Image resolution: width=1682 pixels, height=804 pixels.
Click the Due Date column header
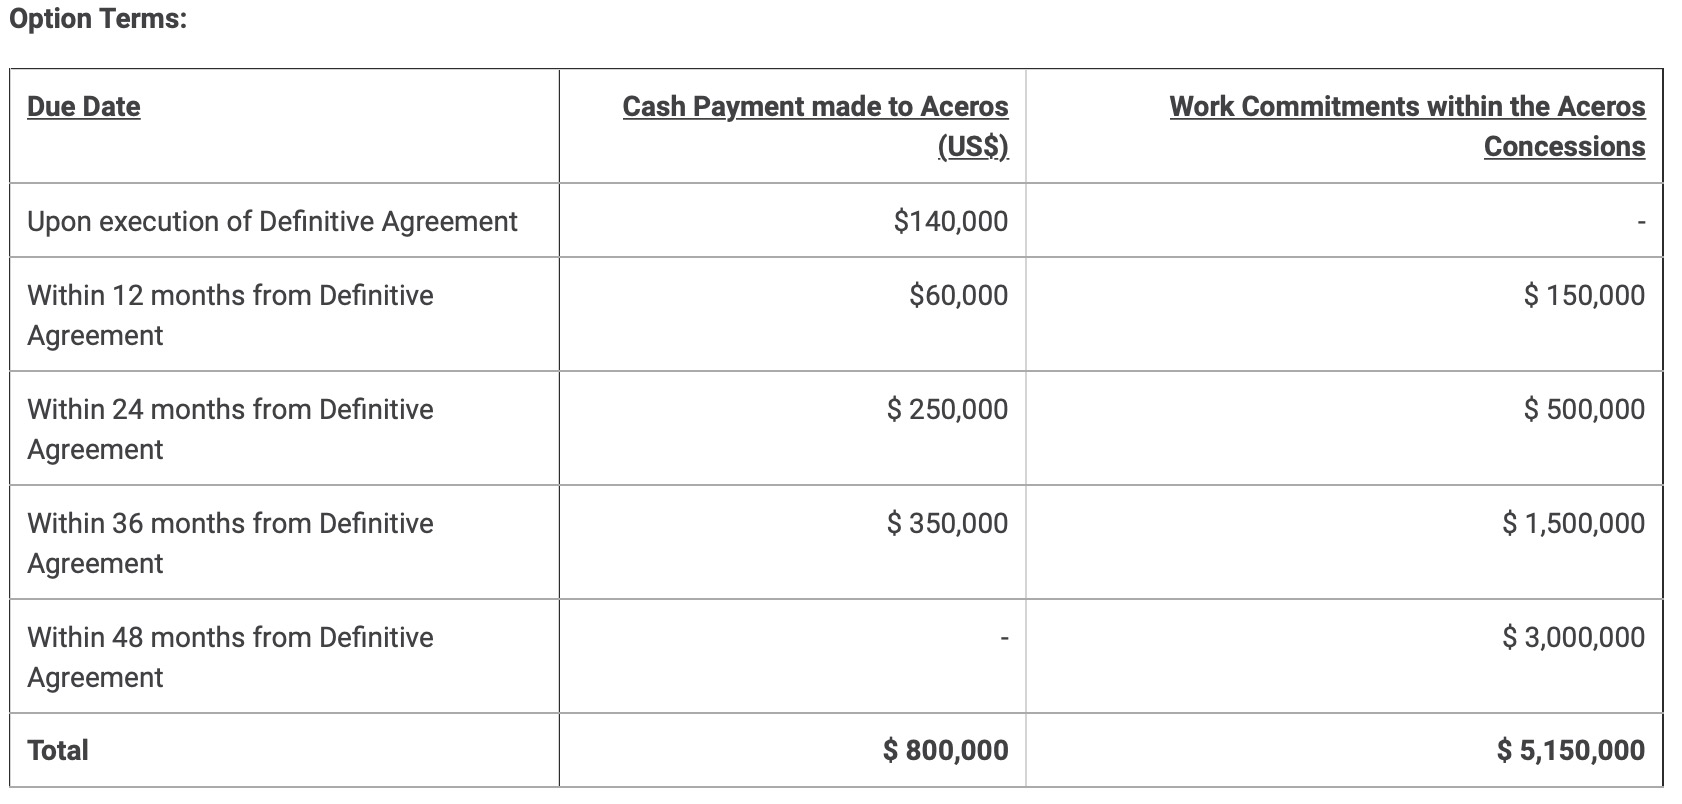point(84,107)
